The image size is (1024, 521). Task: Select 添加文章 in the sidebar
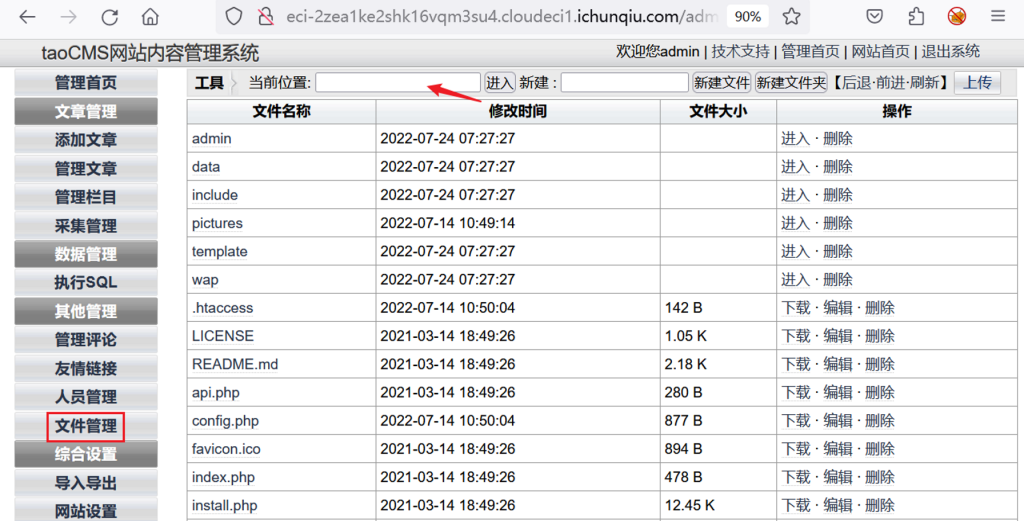[x=86, y=140]
